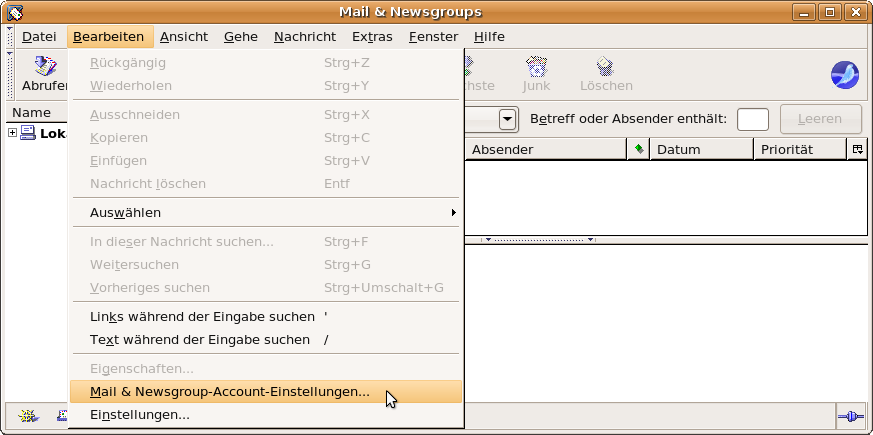873x435 pixels.
Task: Click the SeaMonkey bird logo icon
Action: pos(845,75)
